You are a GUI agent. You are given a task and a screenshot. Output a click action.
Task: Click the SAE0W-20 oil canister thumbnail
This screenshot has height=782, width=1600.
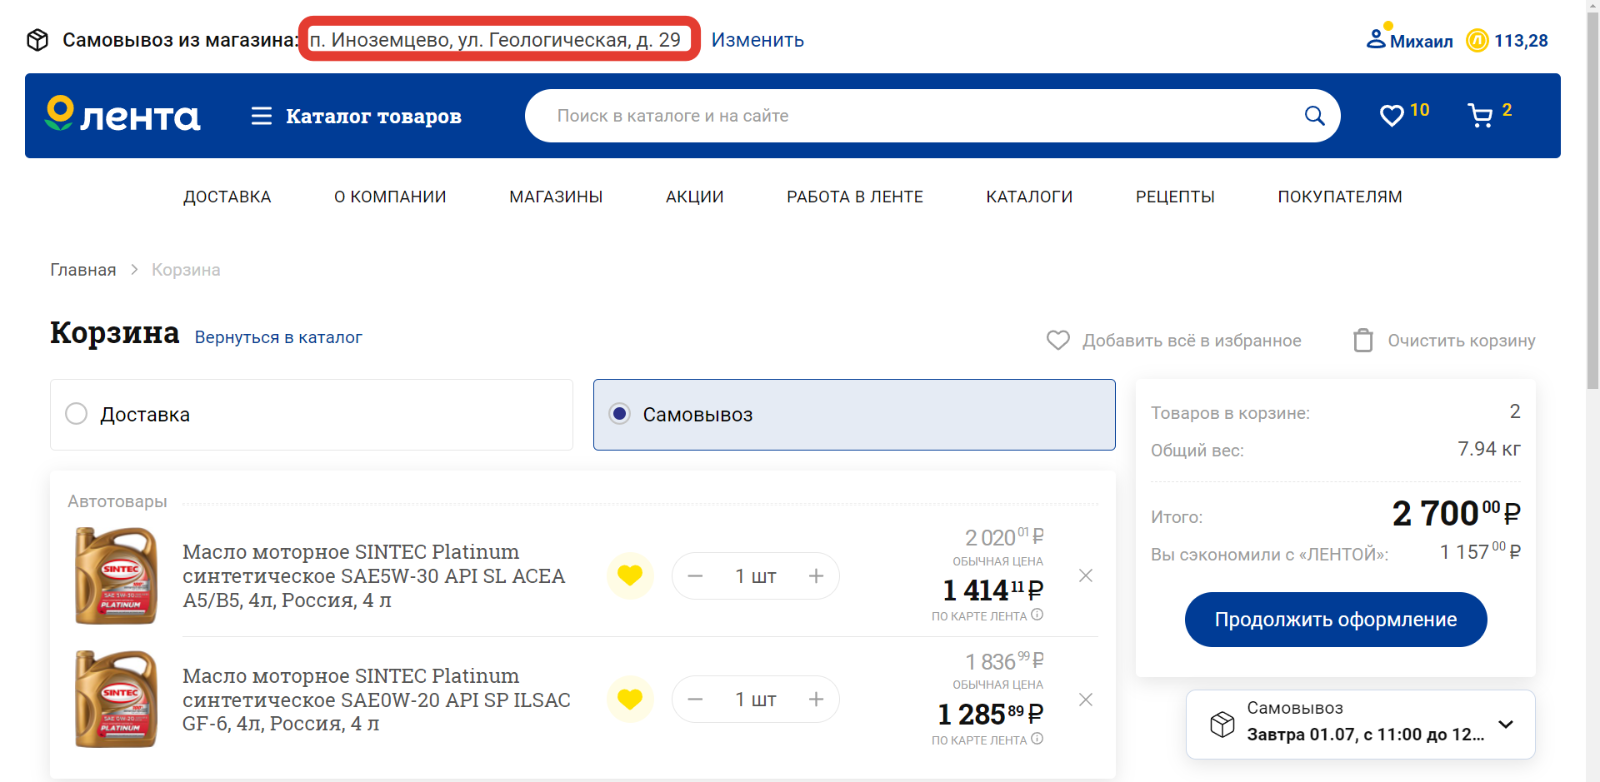tap(117, 699)
